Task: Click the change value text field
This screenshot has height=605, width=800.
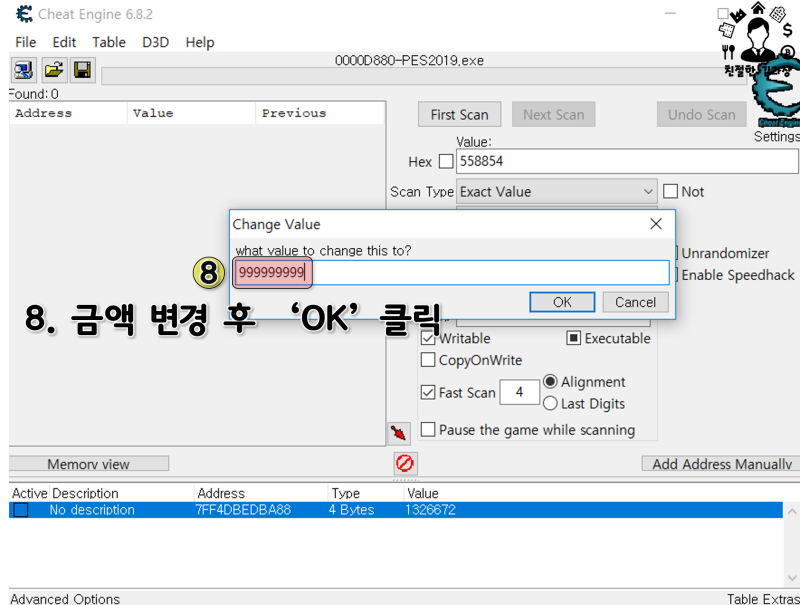Action: 451,272
